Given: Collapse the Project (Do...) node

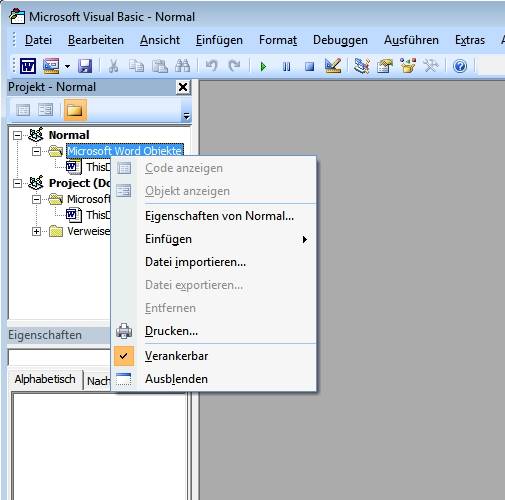Looking at the screenshot, I should click(17, 183).
